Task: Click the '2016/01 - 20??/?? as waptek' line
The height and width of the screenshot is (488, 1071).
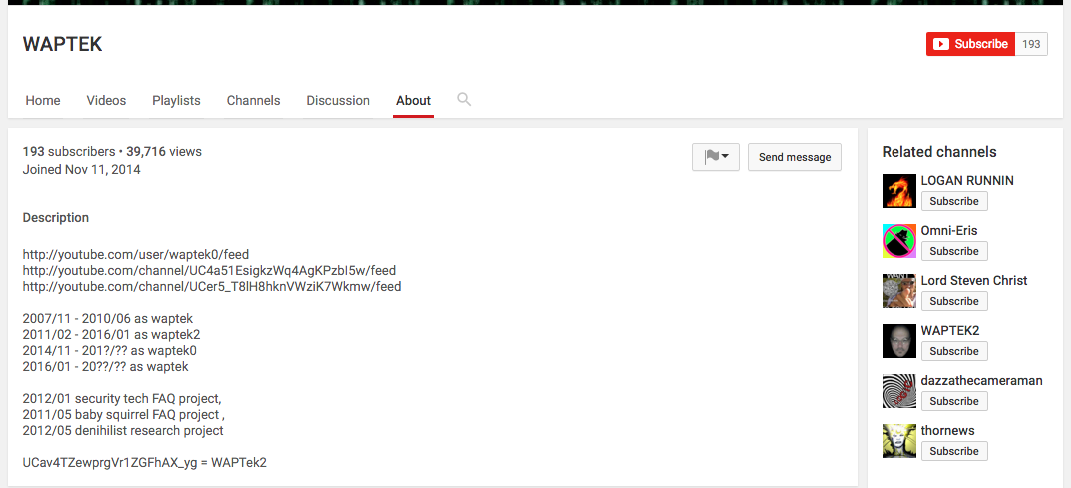Action: coord(106,367)
